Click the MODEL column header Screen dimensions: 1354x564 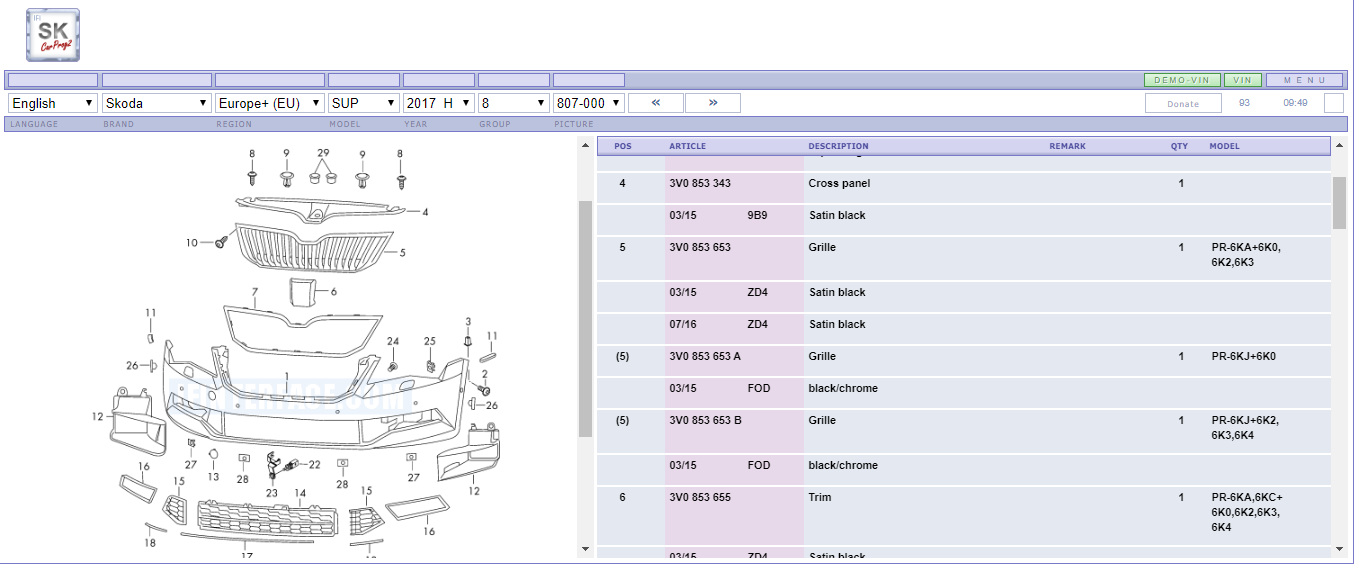(1224, 146)
